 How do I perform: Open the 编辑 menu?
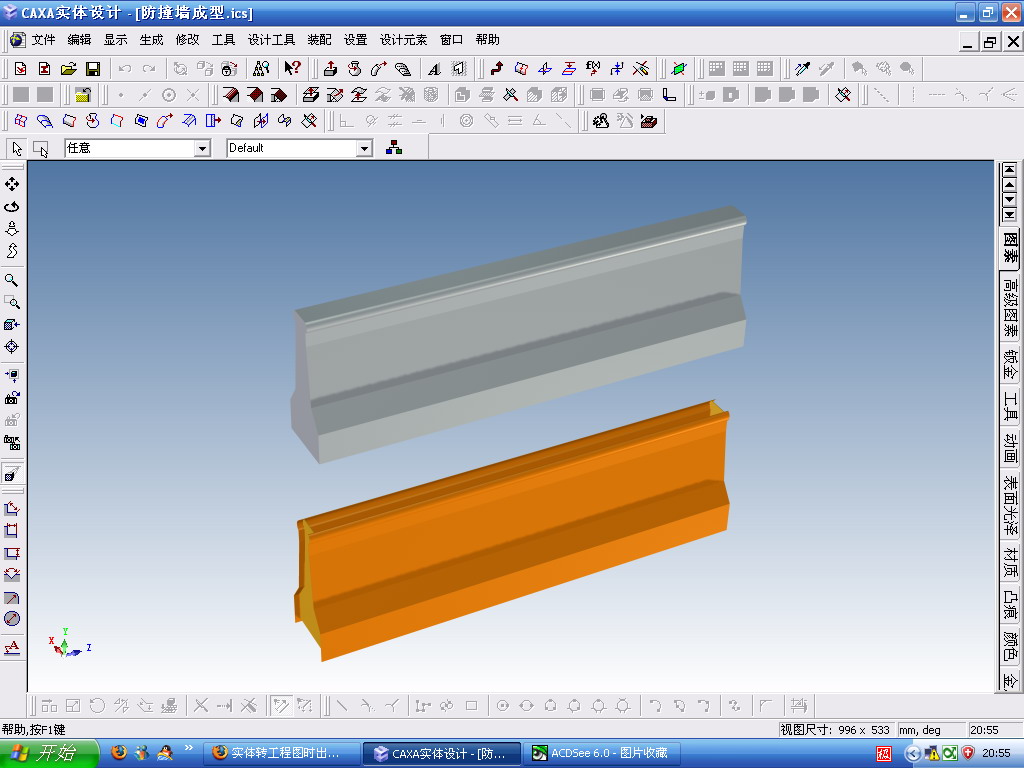(x=79, y=40)
